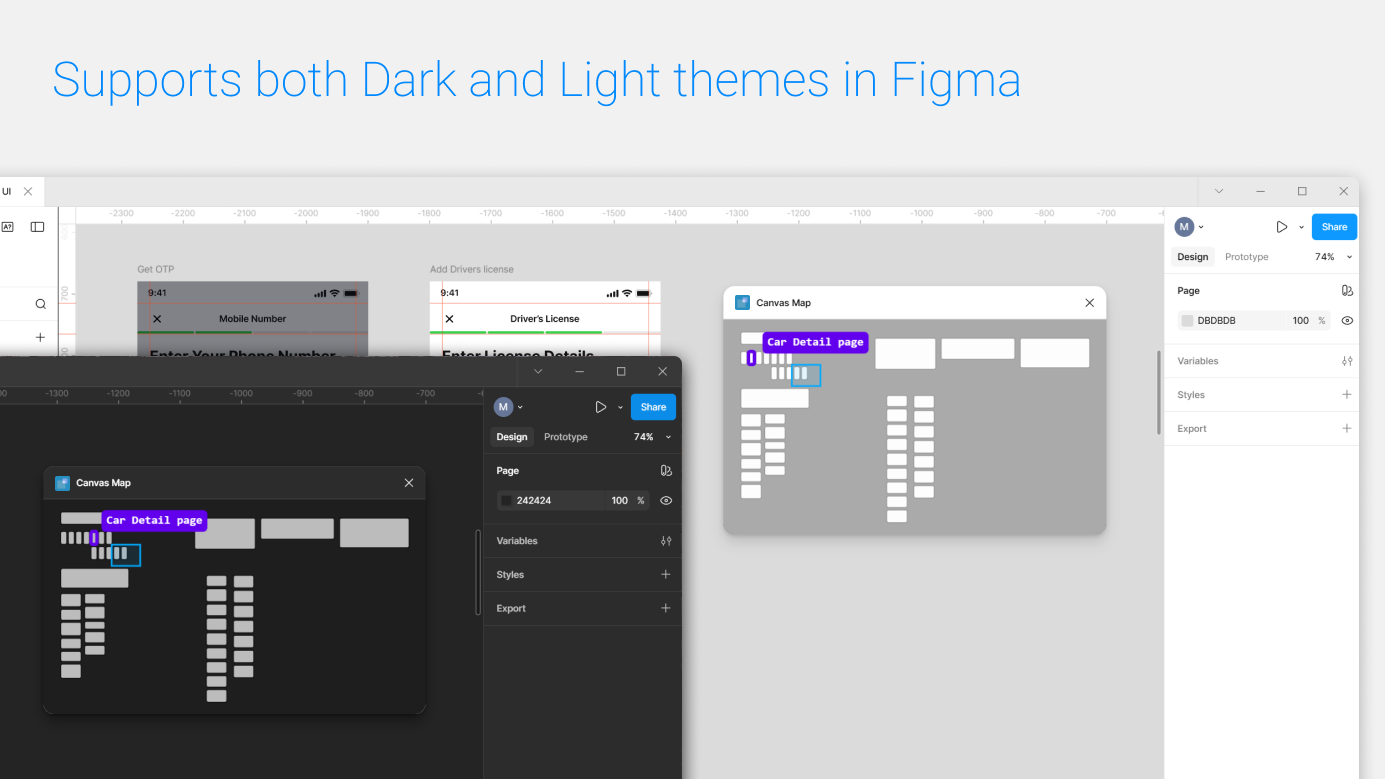Add export setting with plus, dark panel
The image size is (1385, 779).
pos(666,609)
